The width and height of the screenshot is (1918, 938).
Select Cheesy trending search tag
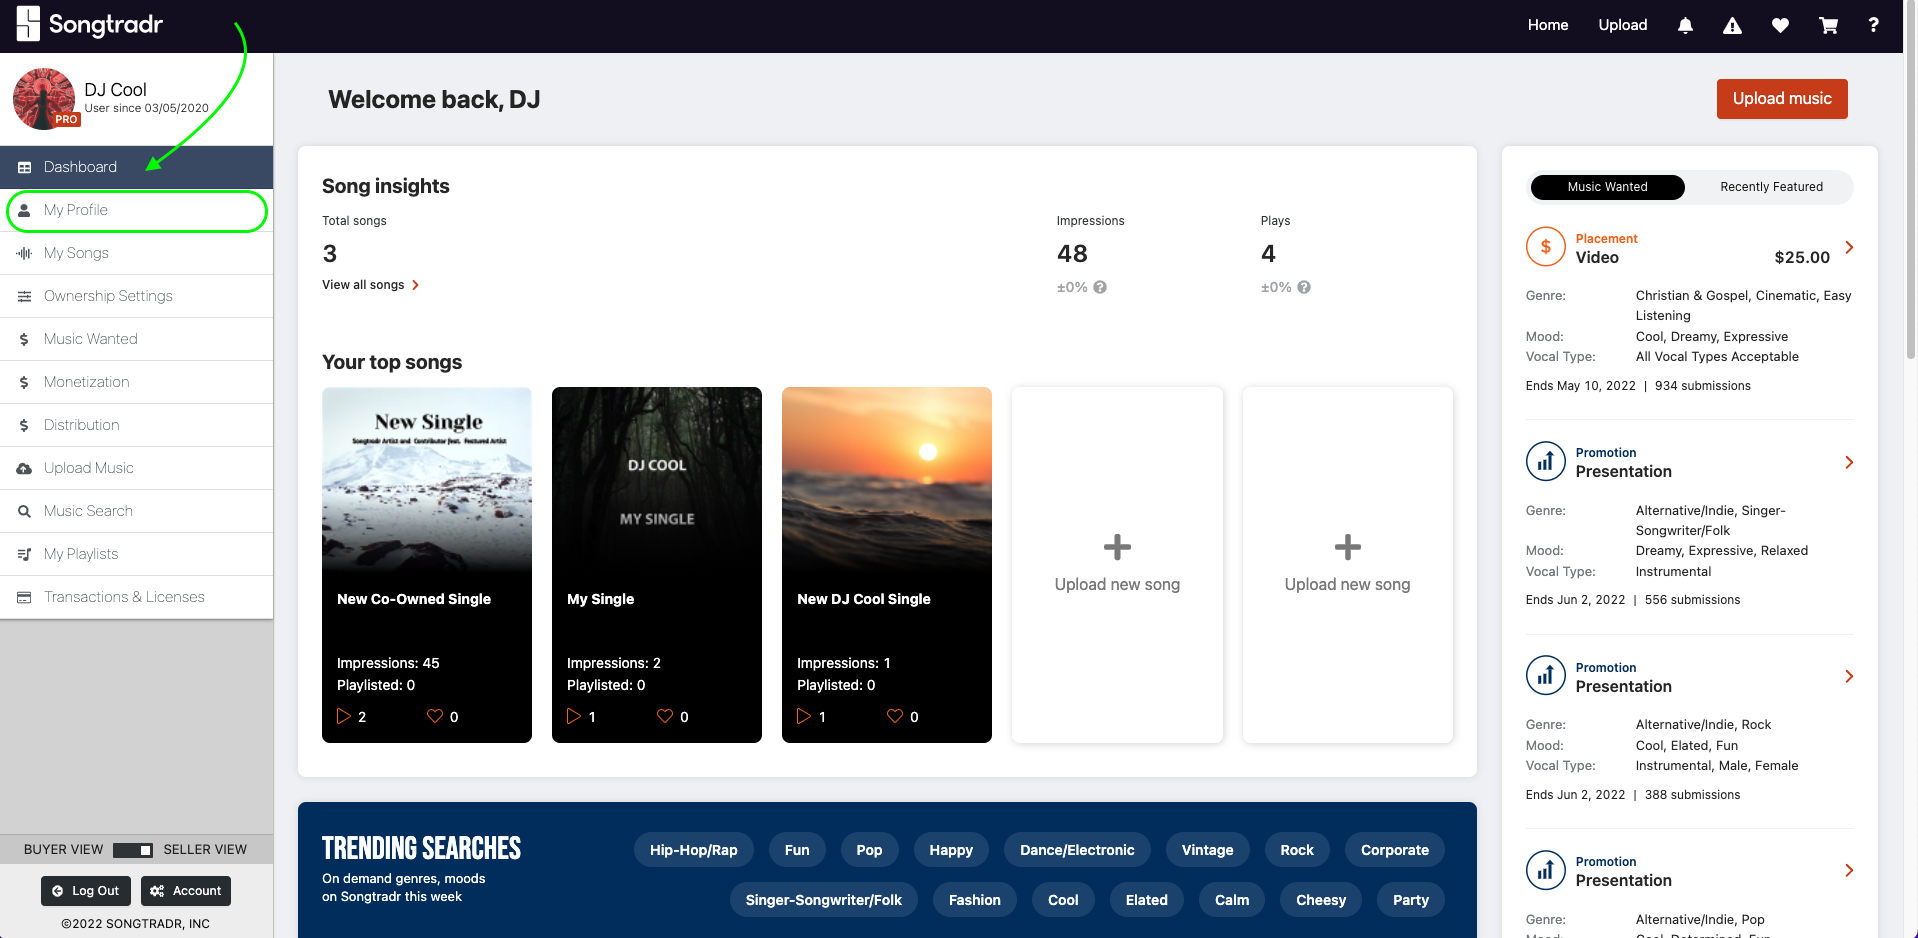(1321, 900)
